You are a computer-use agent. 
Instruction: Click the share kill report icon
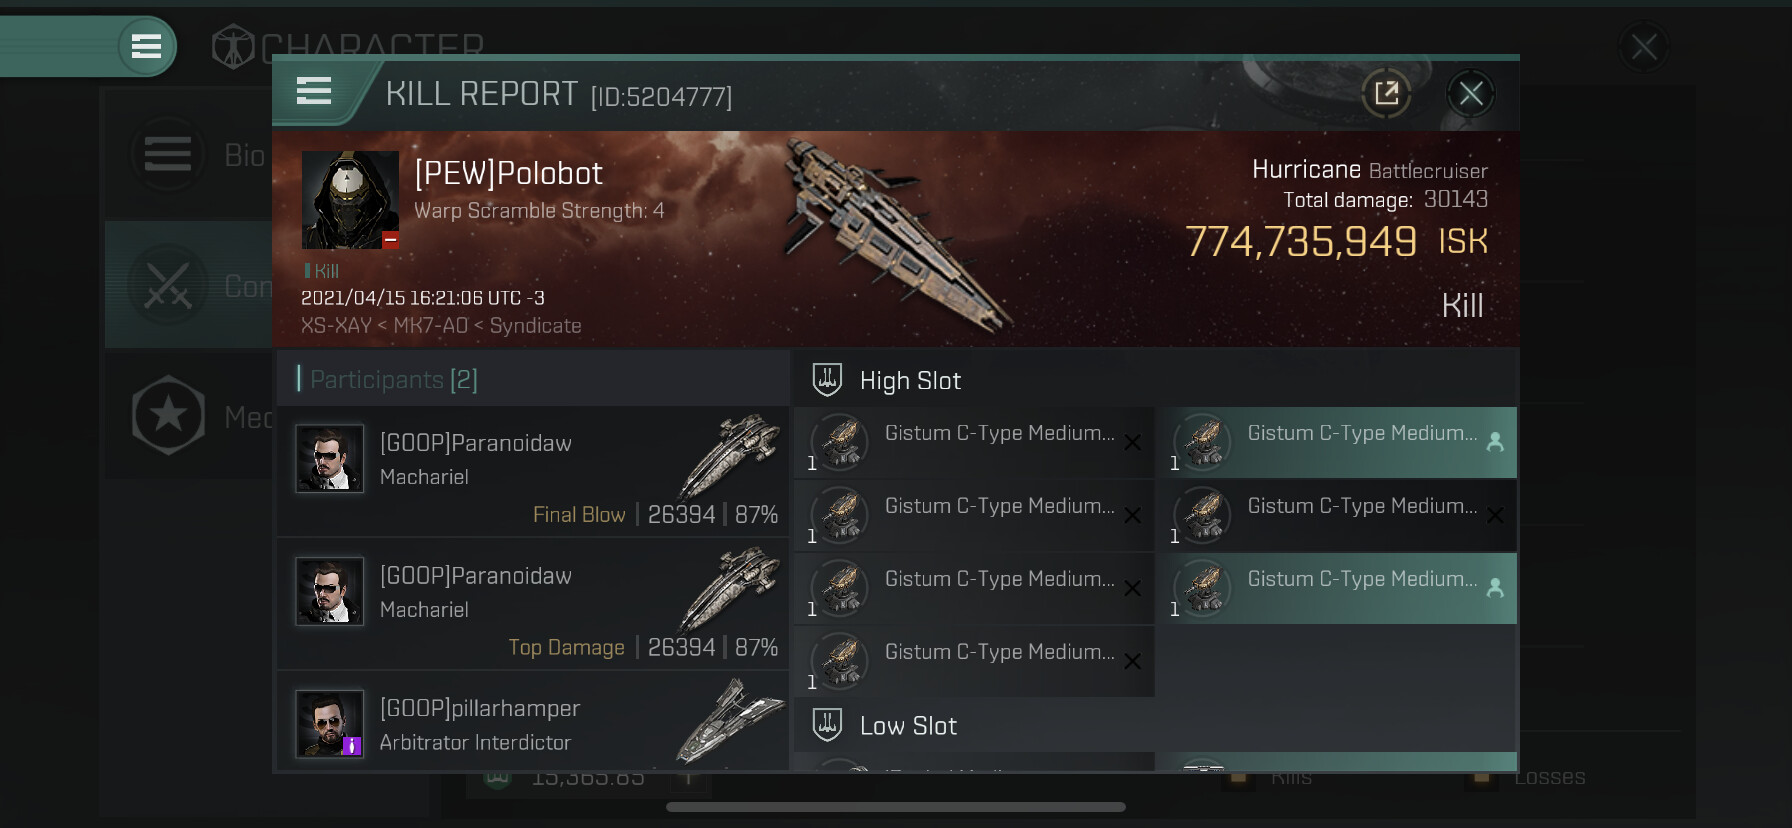pos(1386,94)
